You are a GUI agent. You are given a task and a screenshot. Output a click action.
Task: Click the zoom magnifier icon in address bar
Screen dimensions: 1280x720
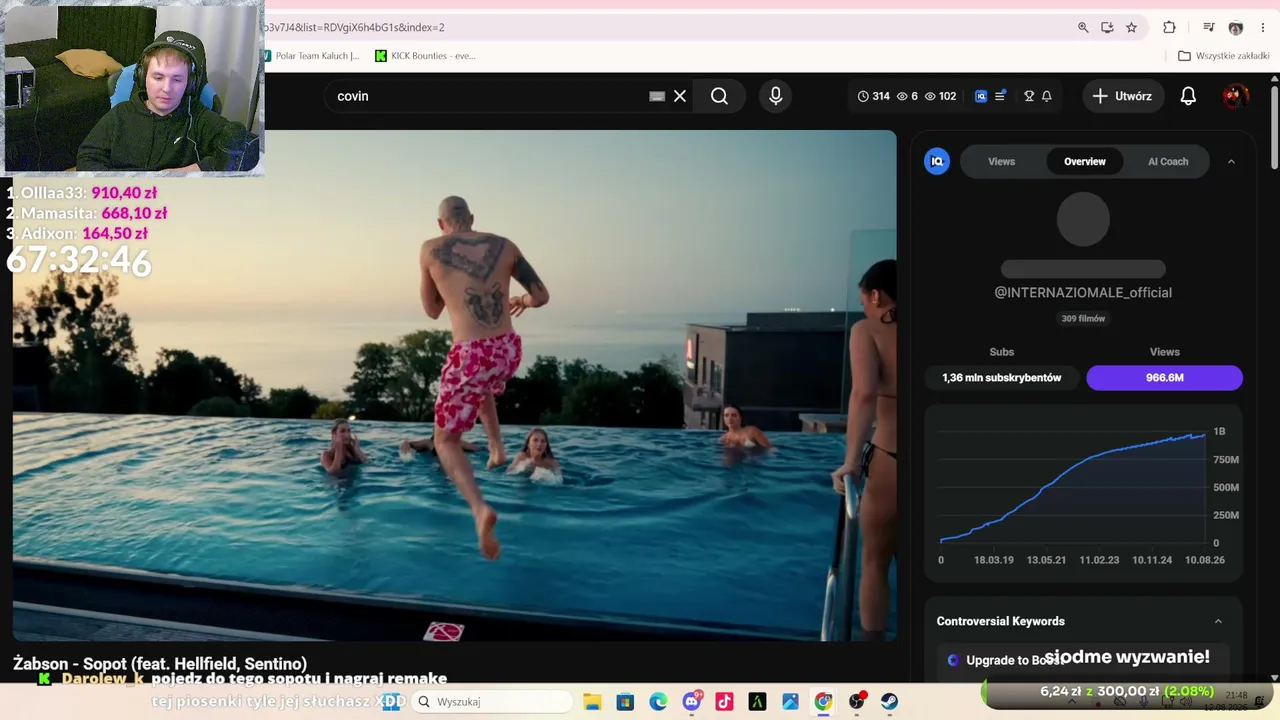click(1083, 27)
